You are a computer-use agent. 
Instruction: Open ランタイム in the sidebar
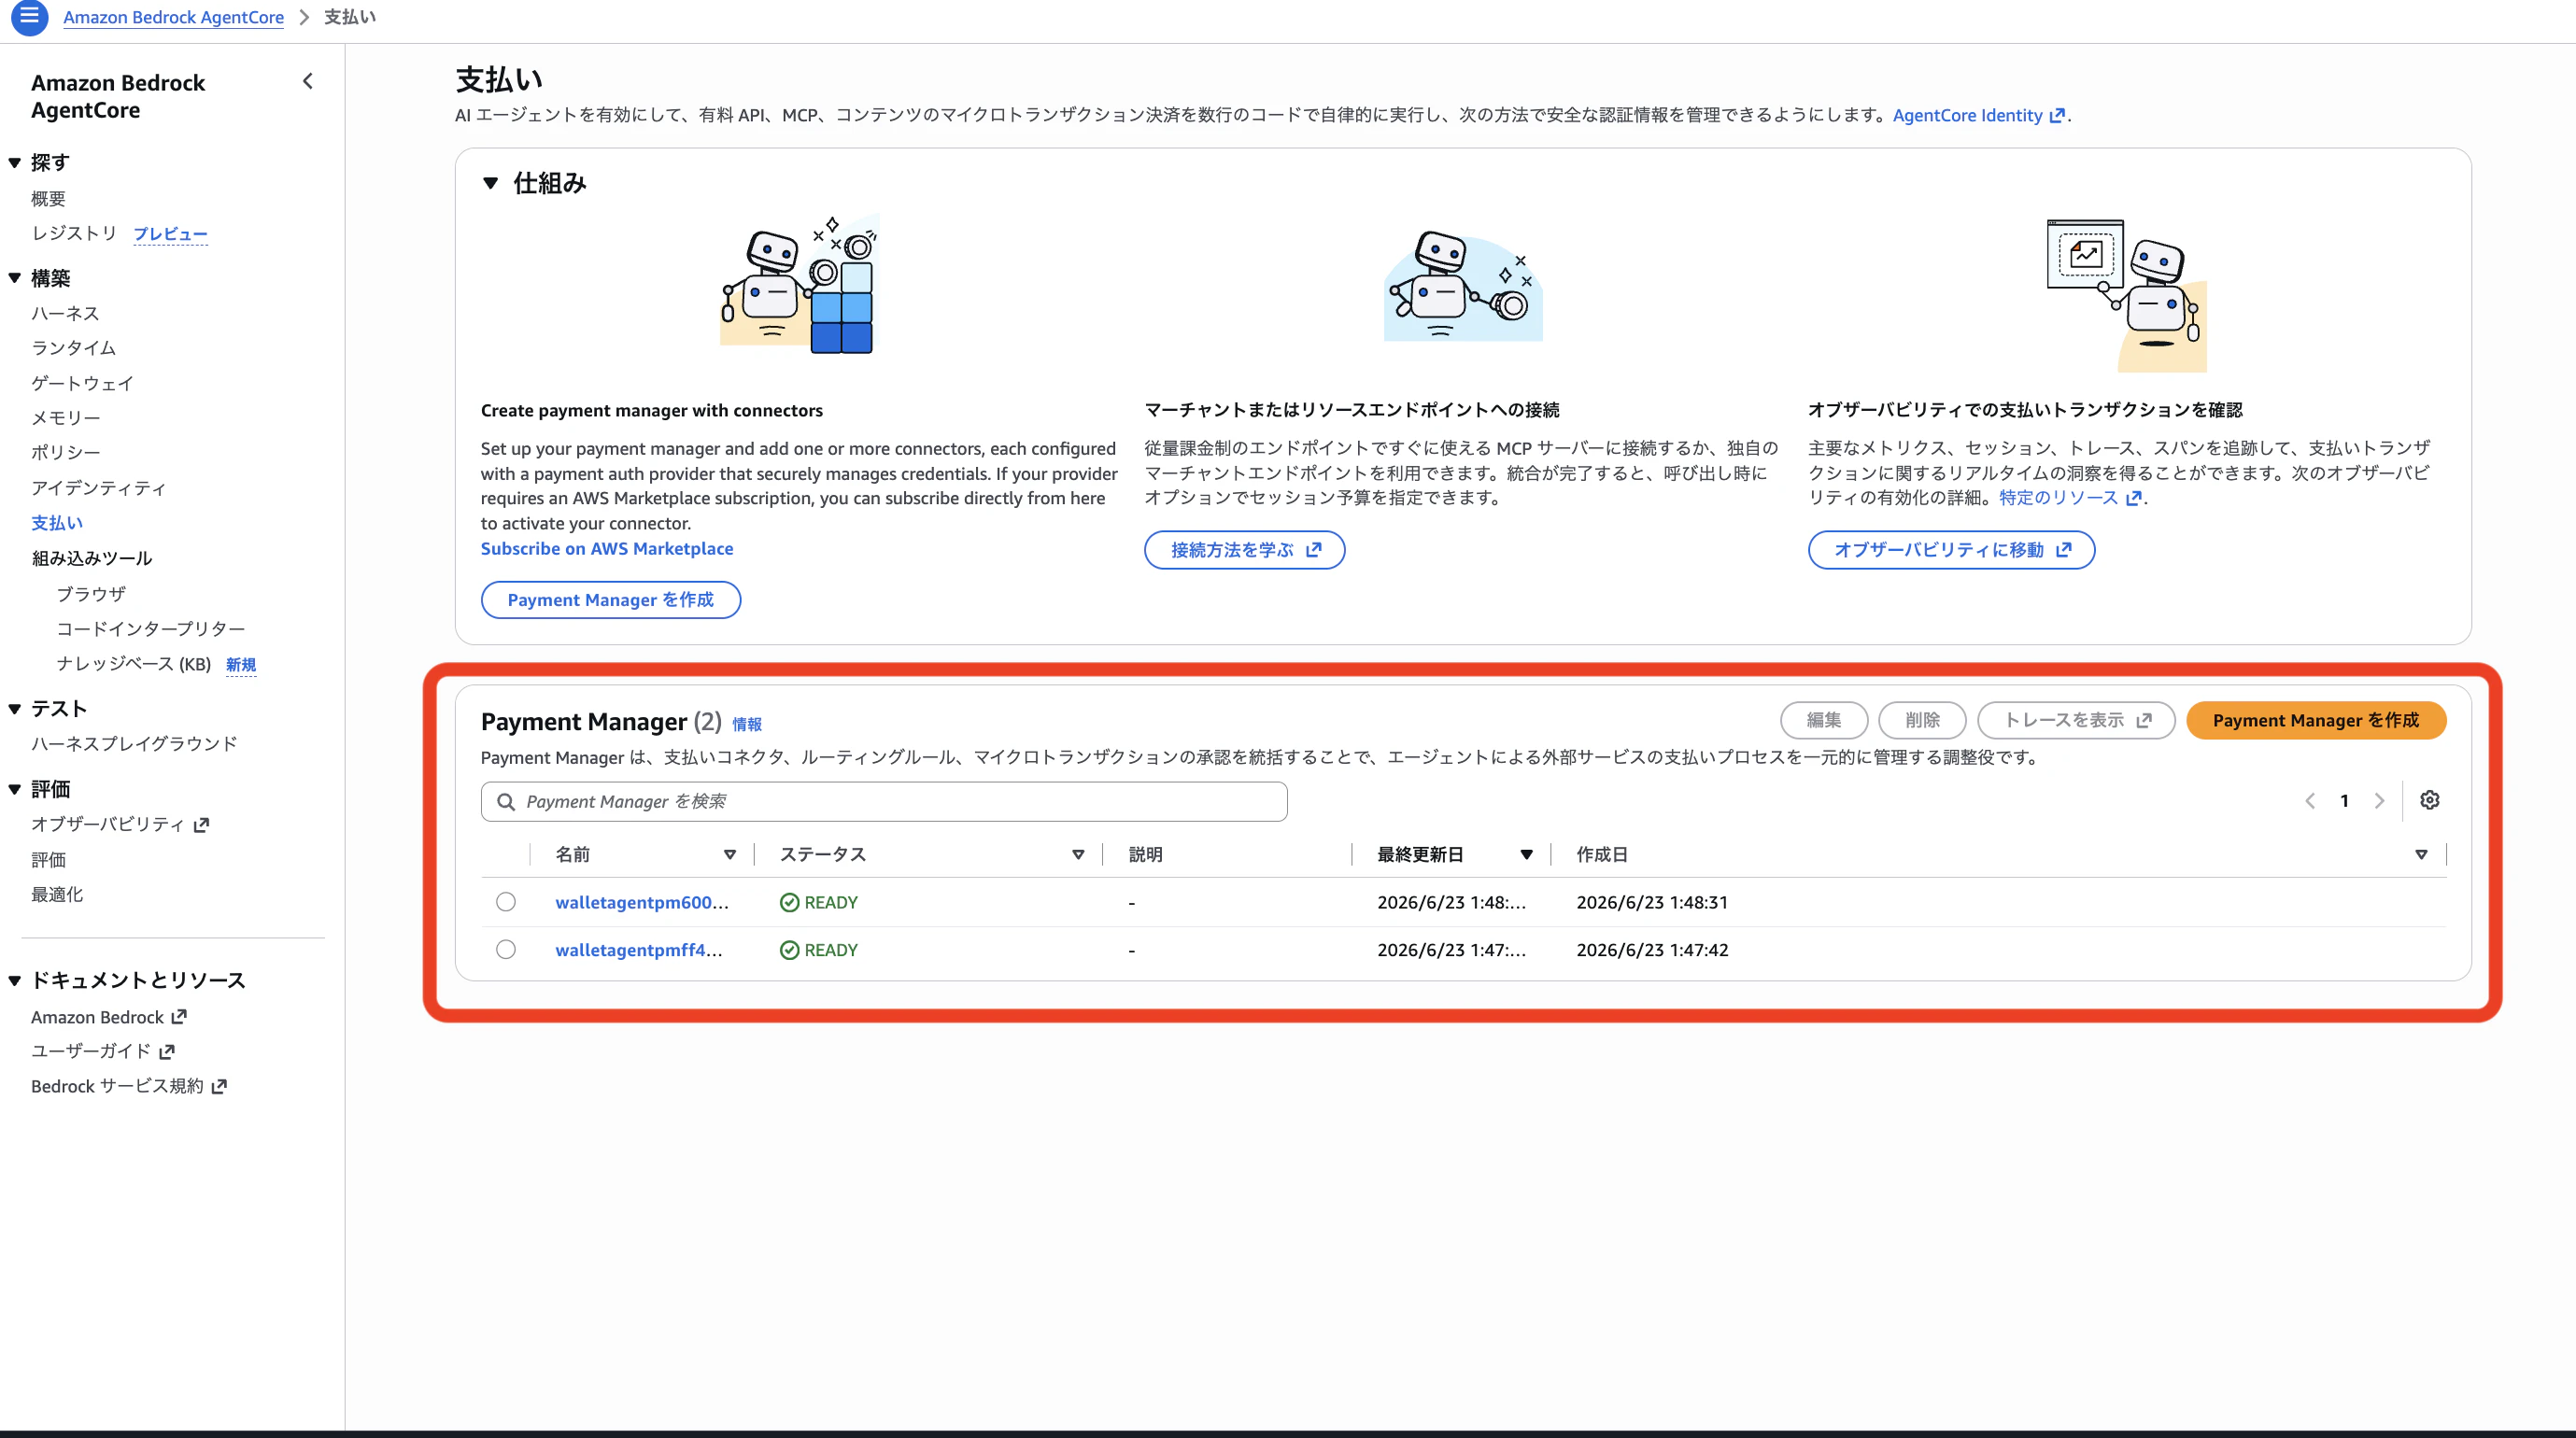coord(73,348)
